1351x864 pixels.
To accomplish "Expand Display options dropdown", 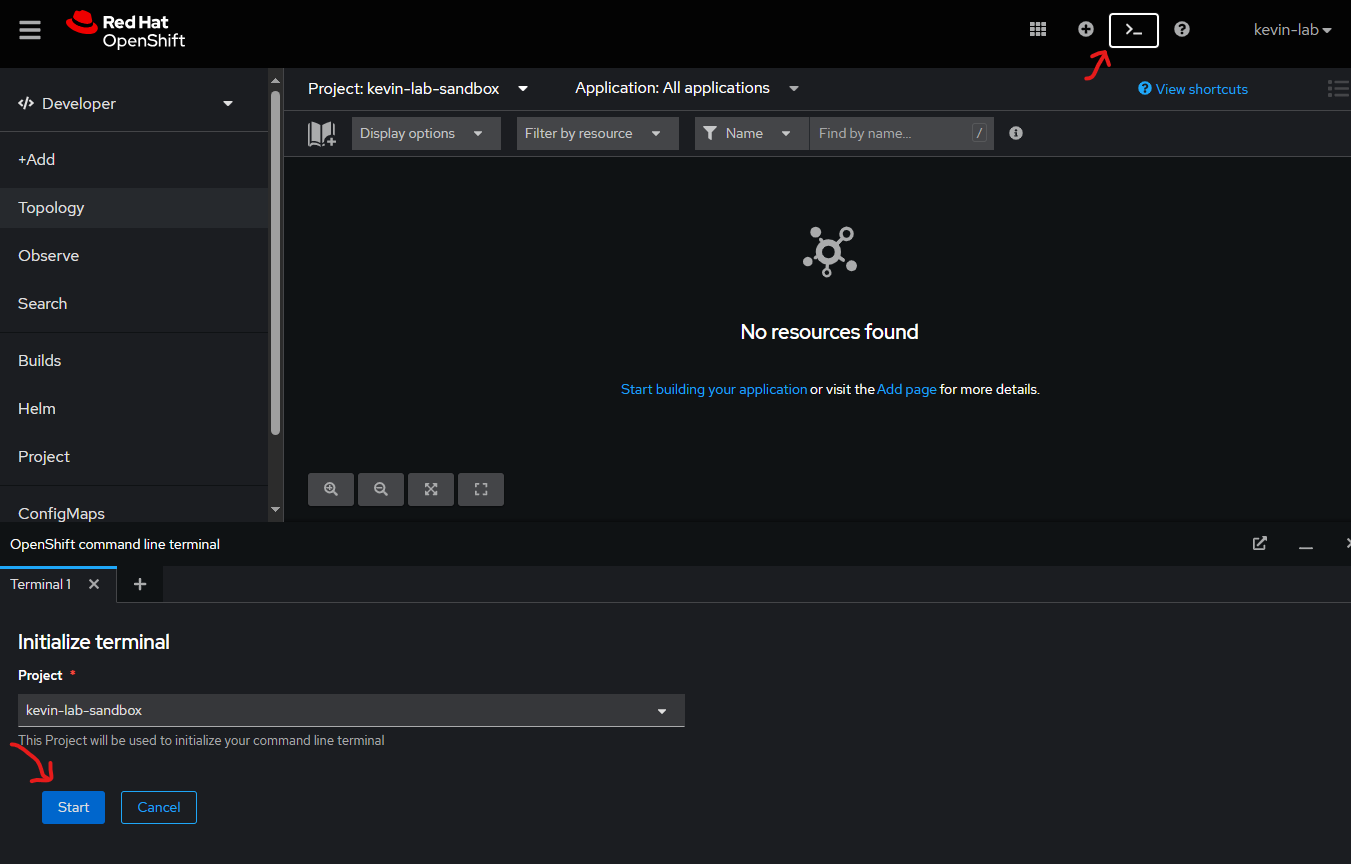I will [x=426, y=134].
